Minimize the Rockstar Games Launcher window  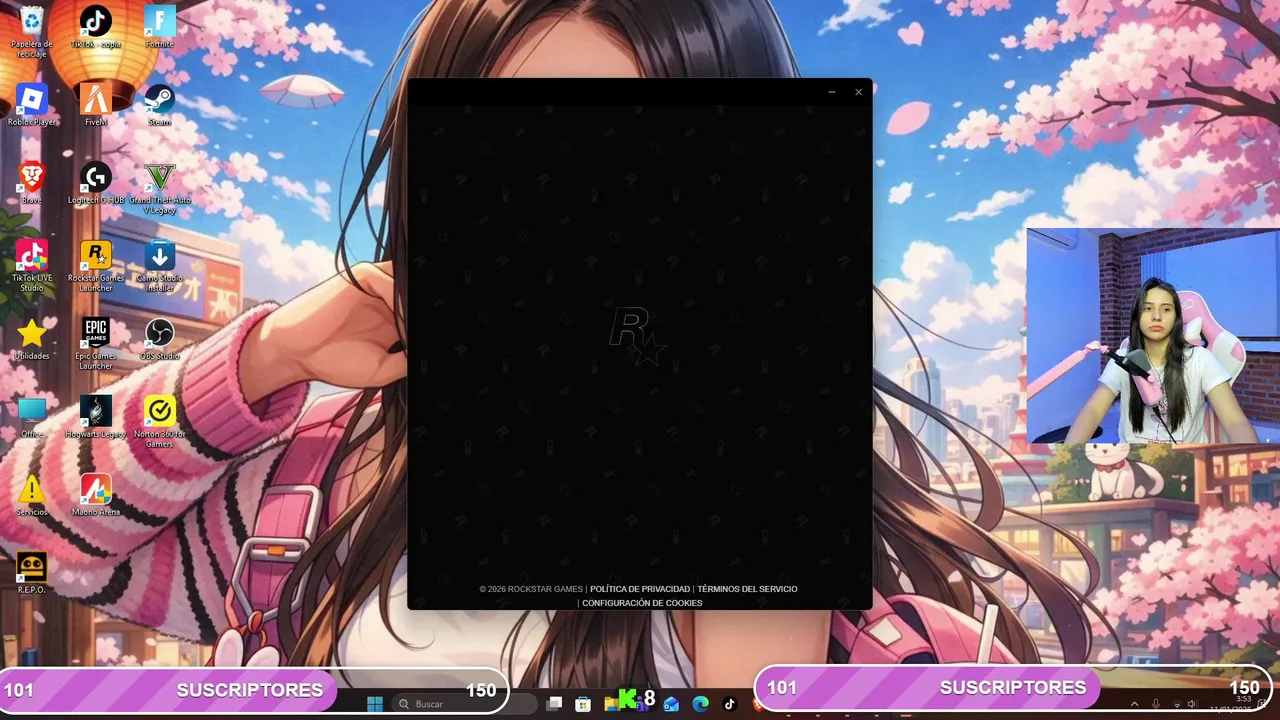click(x=831, y=92)
